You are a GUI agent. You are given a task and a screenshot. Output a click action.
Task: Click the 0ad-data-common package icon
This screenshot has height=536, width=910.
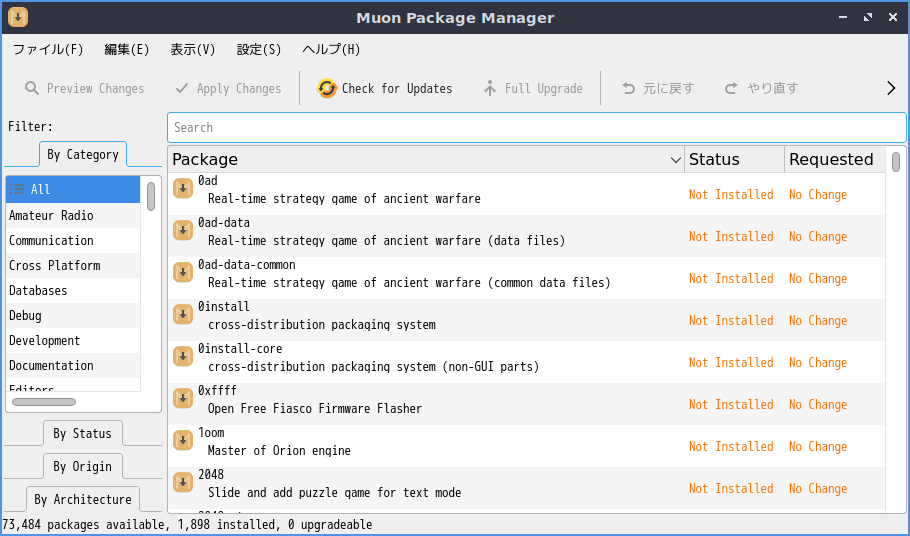tap(183, 272)
